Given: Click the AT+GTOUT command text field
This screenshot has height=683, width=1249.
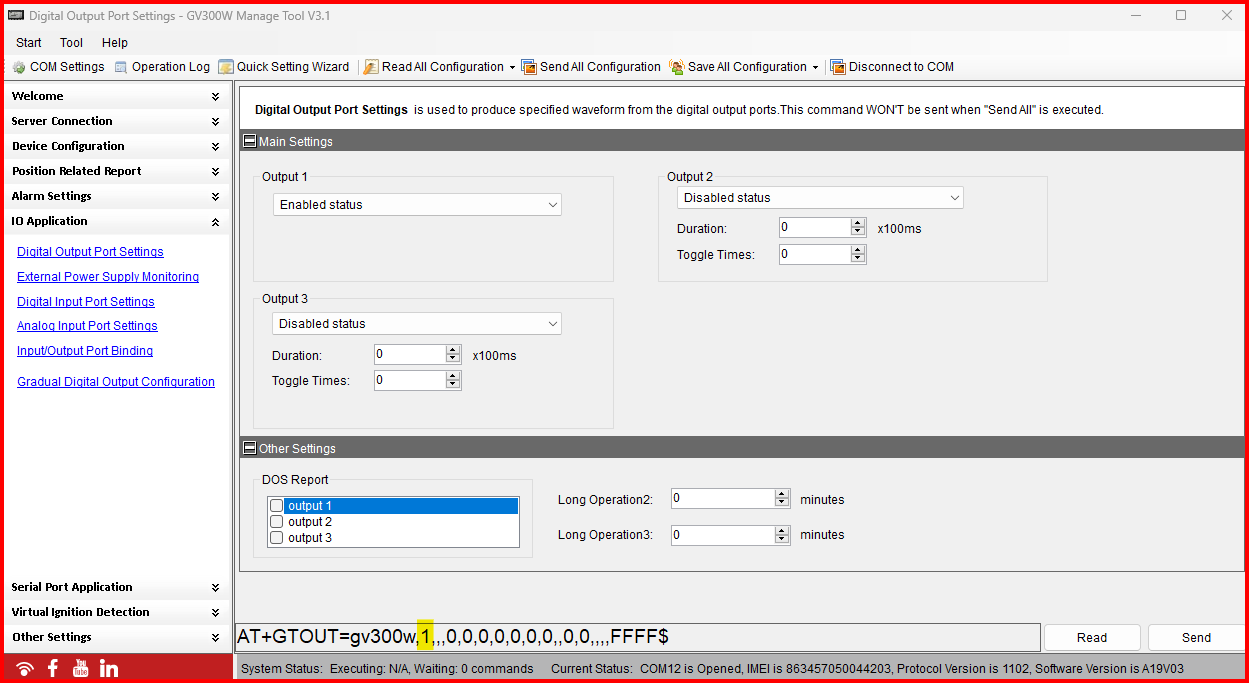Looking at the screenshot, I should [636, 637].
